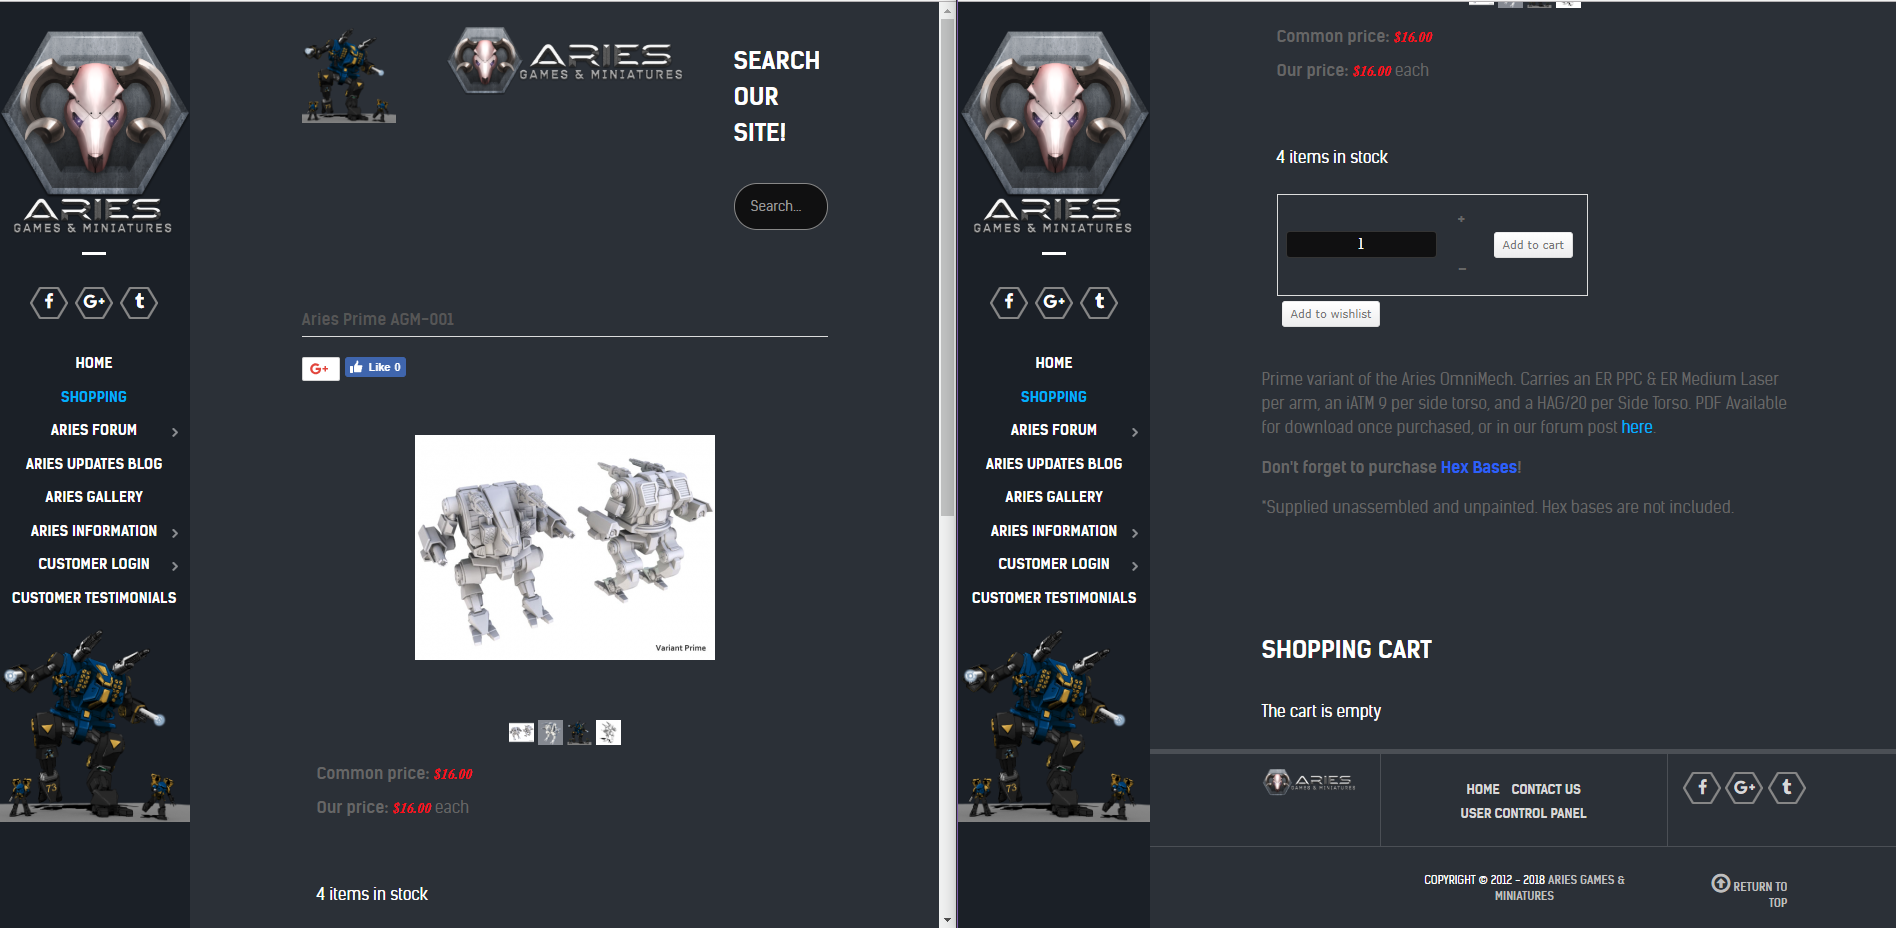Open Aries Information in left pane sidebar

tap(94, 531)
